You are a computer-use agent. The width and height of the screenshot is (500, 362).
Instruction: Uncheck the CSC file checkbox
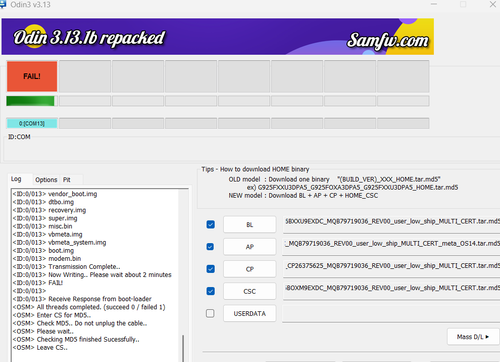[210, 291]
